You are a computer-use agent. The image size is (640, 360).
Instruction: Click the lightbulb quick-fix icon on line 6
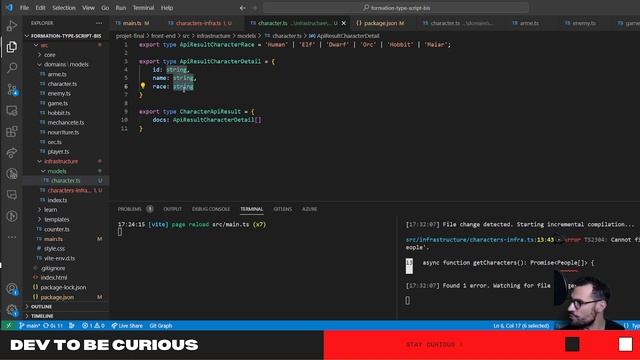[x=143, y=86]
